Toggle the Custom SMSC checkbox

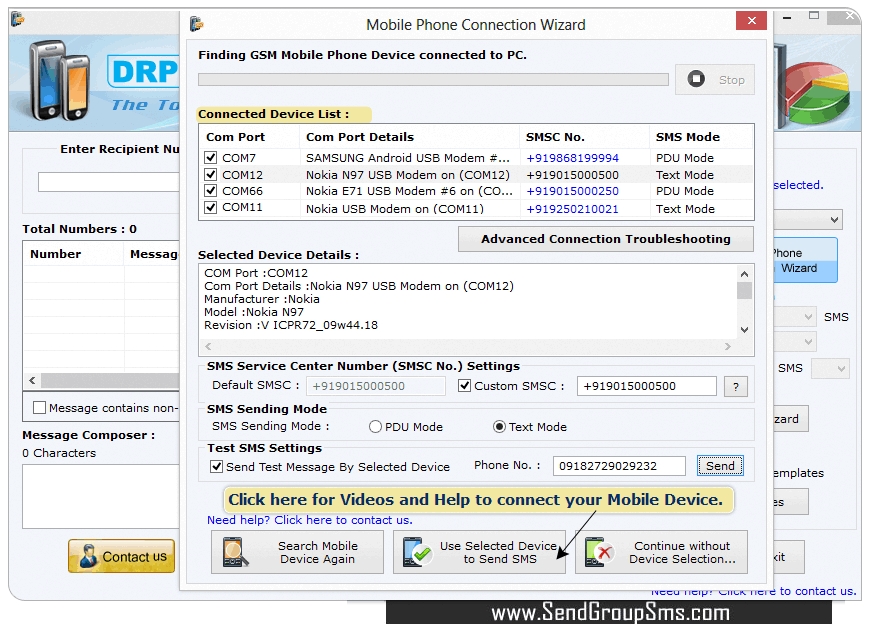pos(464,385)
